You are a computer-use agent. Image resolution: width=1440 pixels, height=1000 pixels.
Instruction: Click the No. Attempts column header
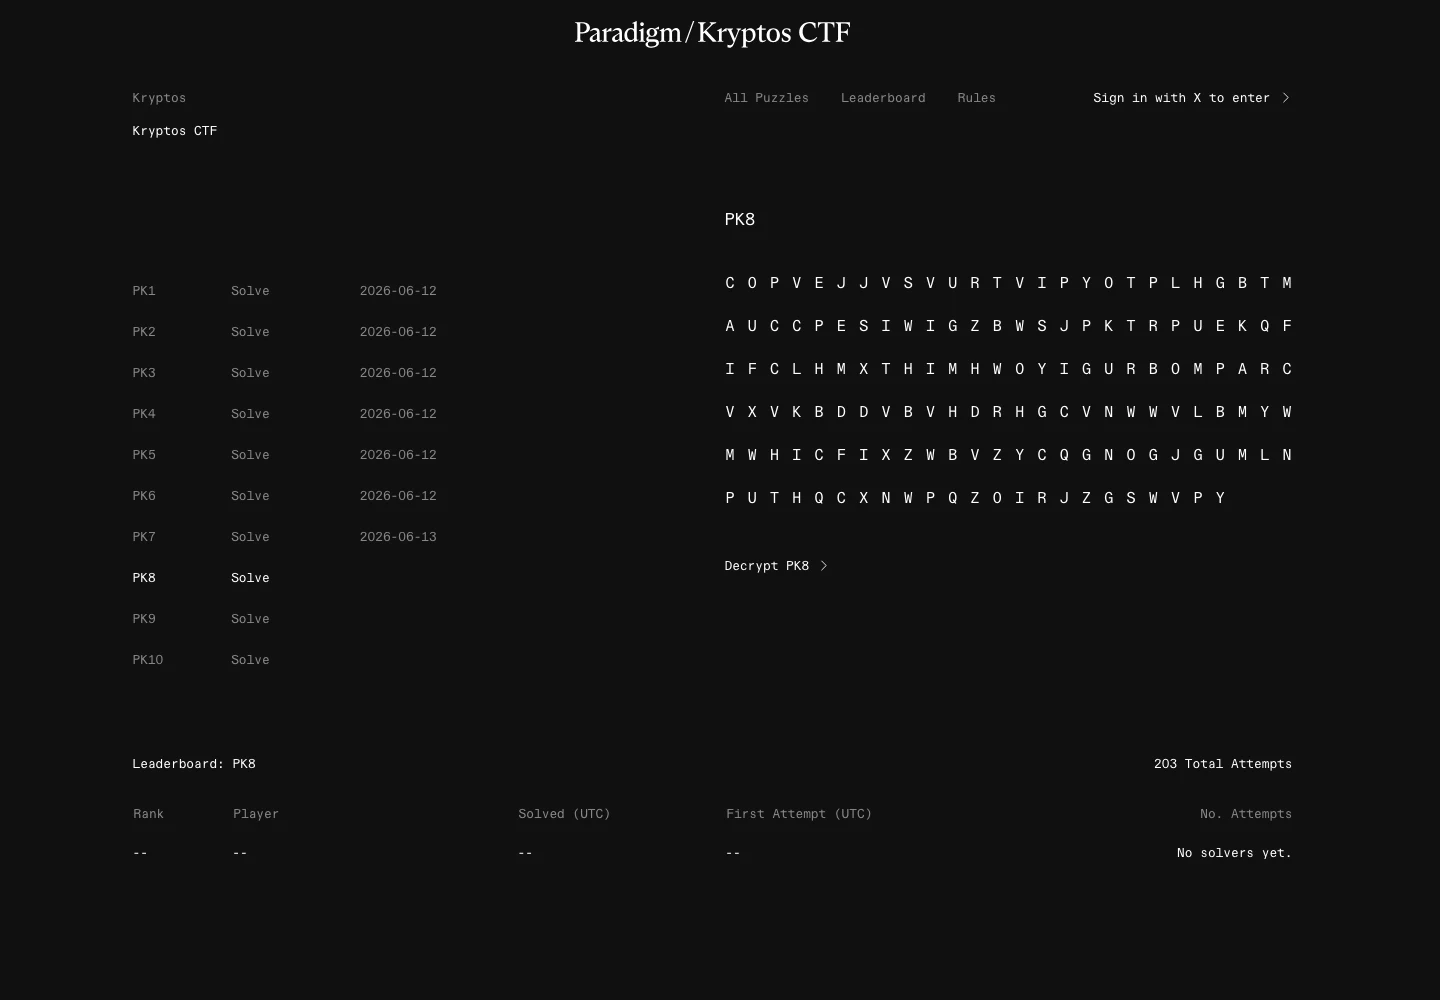point(1246,814)
